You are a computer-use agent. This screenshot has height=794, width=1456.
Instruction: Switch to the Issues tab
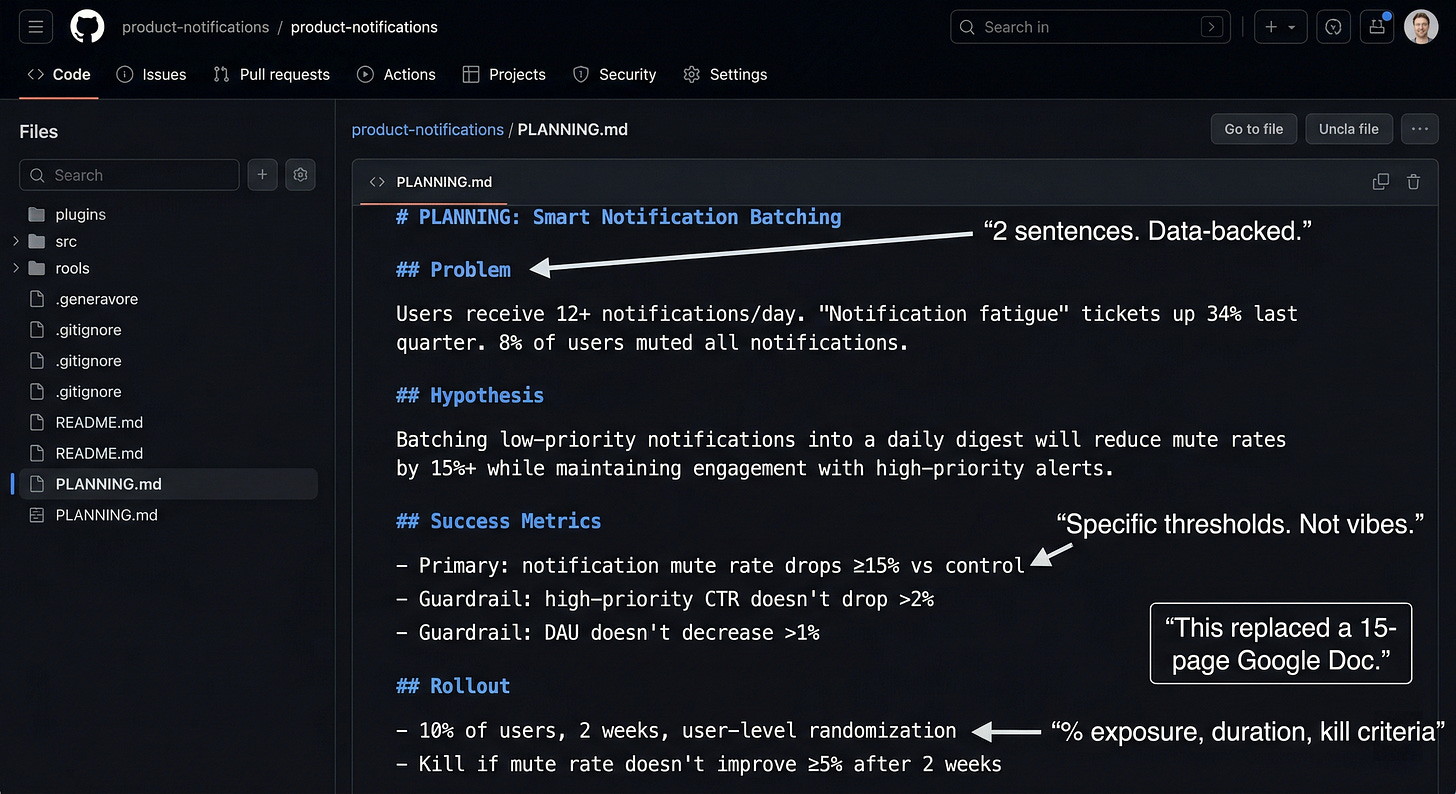tap(152, 74)
